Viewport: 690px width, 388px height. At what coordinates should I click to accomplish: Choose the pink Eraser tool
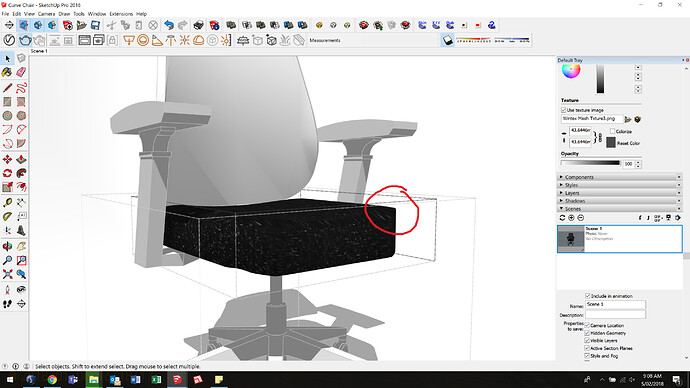[21, 72]
